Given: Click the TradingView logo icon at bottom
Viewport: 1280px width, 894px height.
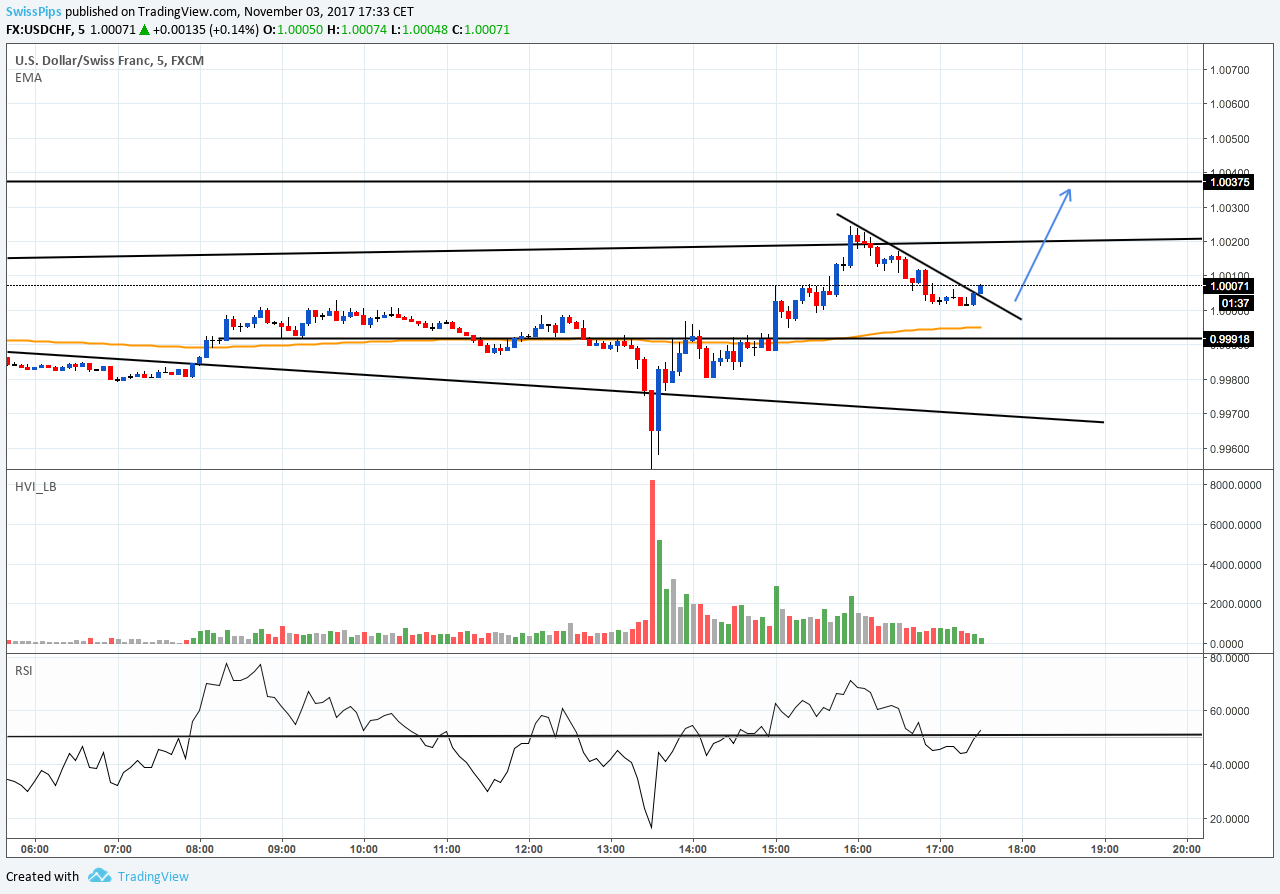Looking at the screenshot, I should point(98,876).
